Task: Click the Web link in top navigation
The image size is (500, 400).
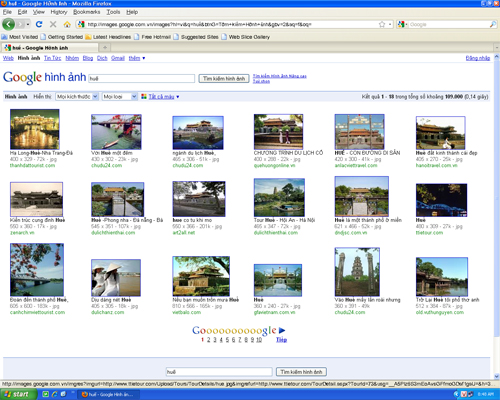Action: [8, 58]
